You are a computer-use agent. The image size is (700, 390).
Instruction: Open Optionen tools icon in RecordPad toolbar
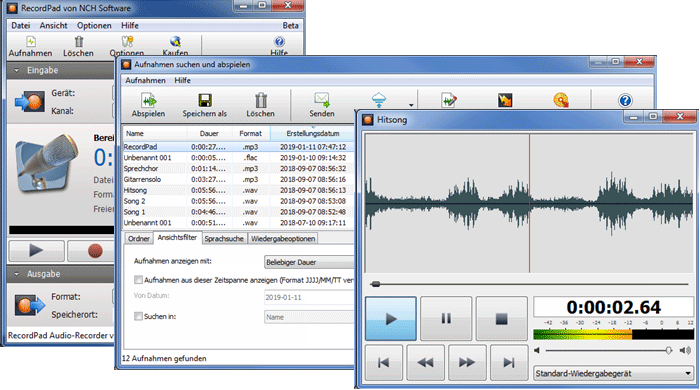[x=127, y=42]
